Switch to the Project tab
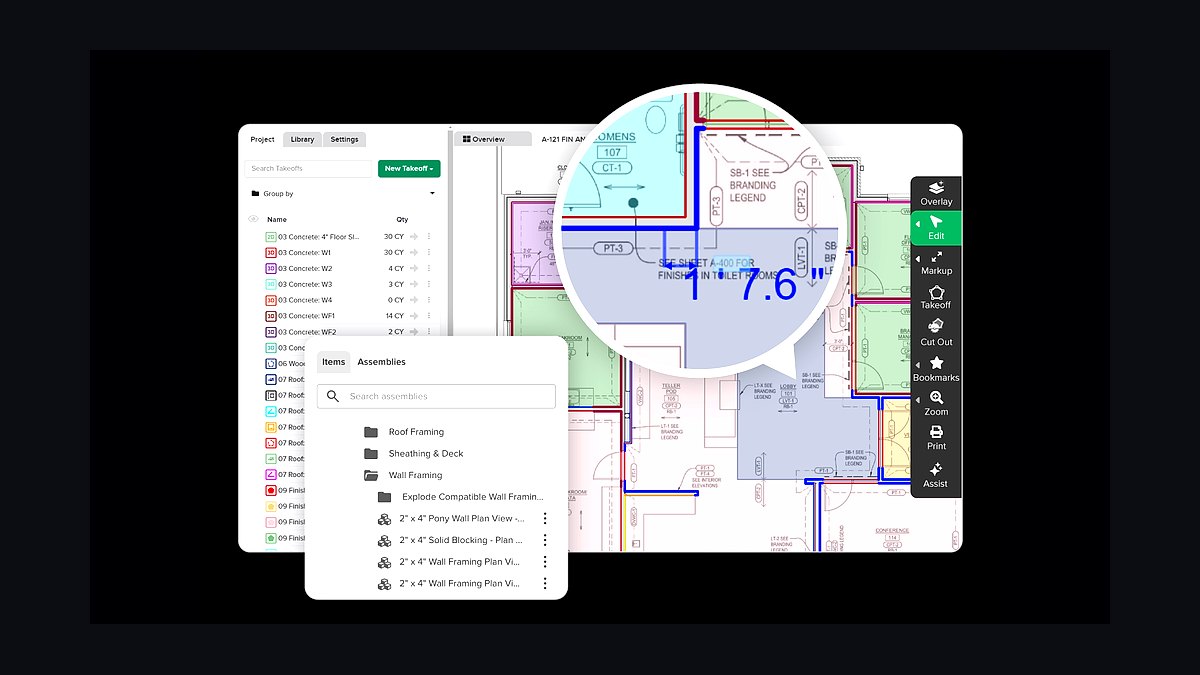The width and height of the screenshot is (1200, 675). (262, 140)
